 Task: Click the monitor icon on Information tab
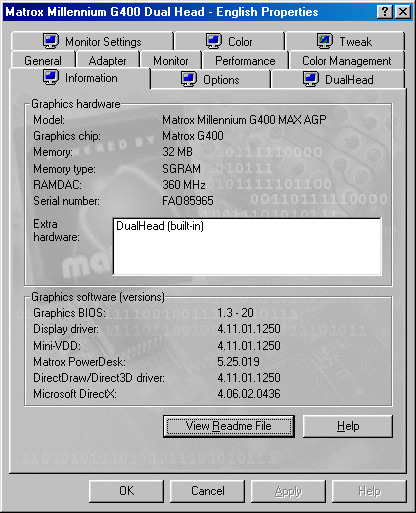51,77
